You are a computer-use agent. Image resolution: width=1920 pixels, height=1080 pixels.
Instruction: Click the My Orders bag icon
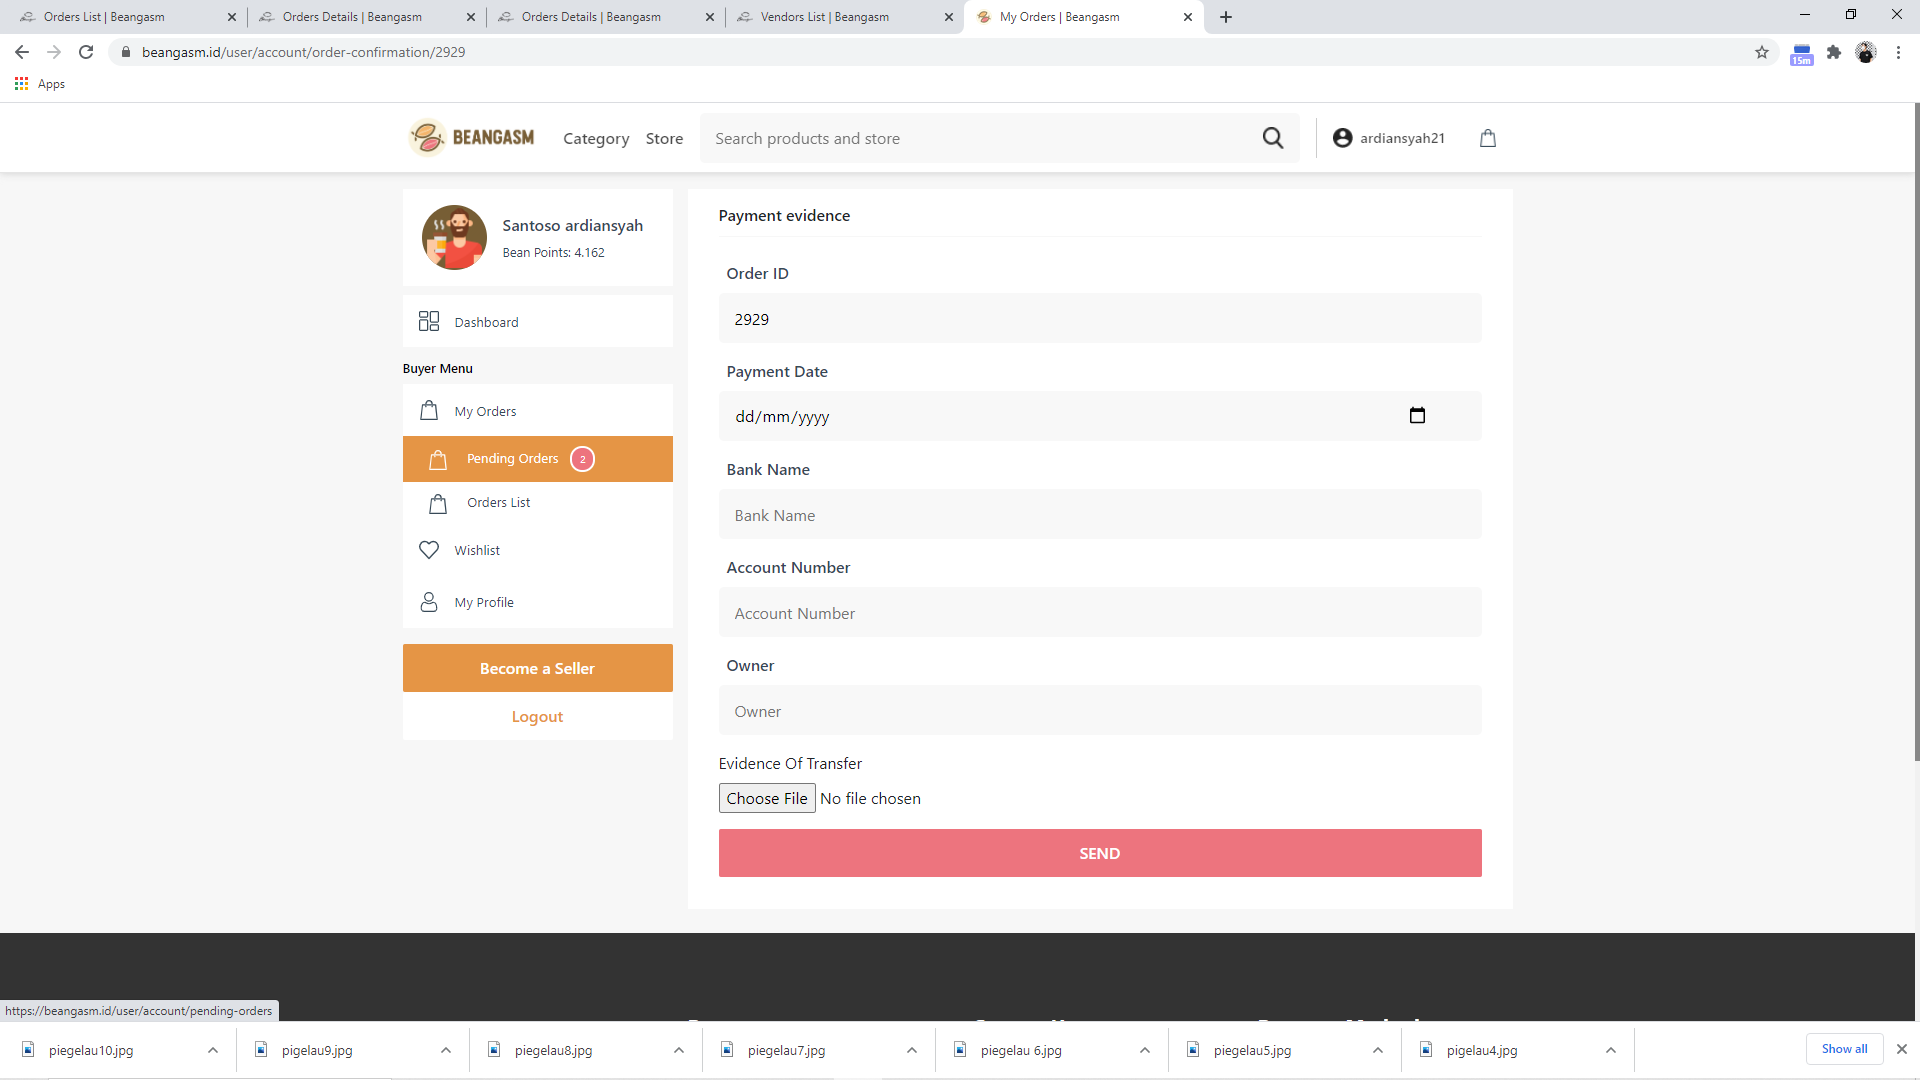[429, 409]
